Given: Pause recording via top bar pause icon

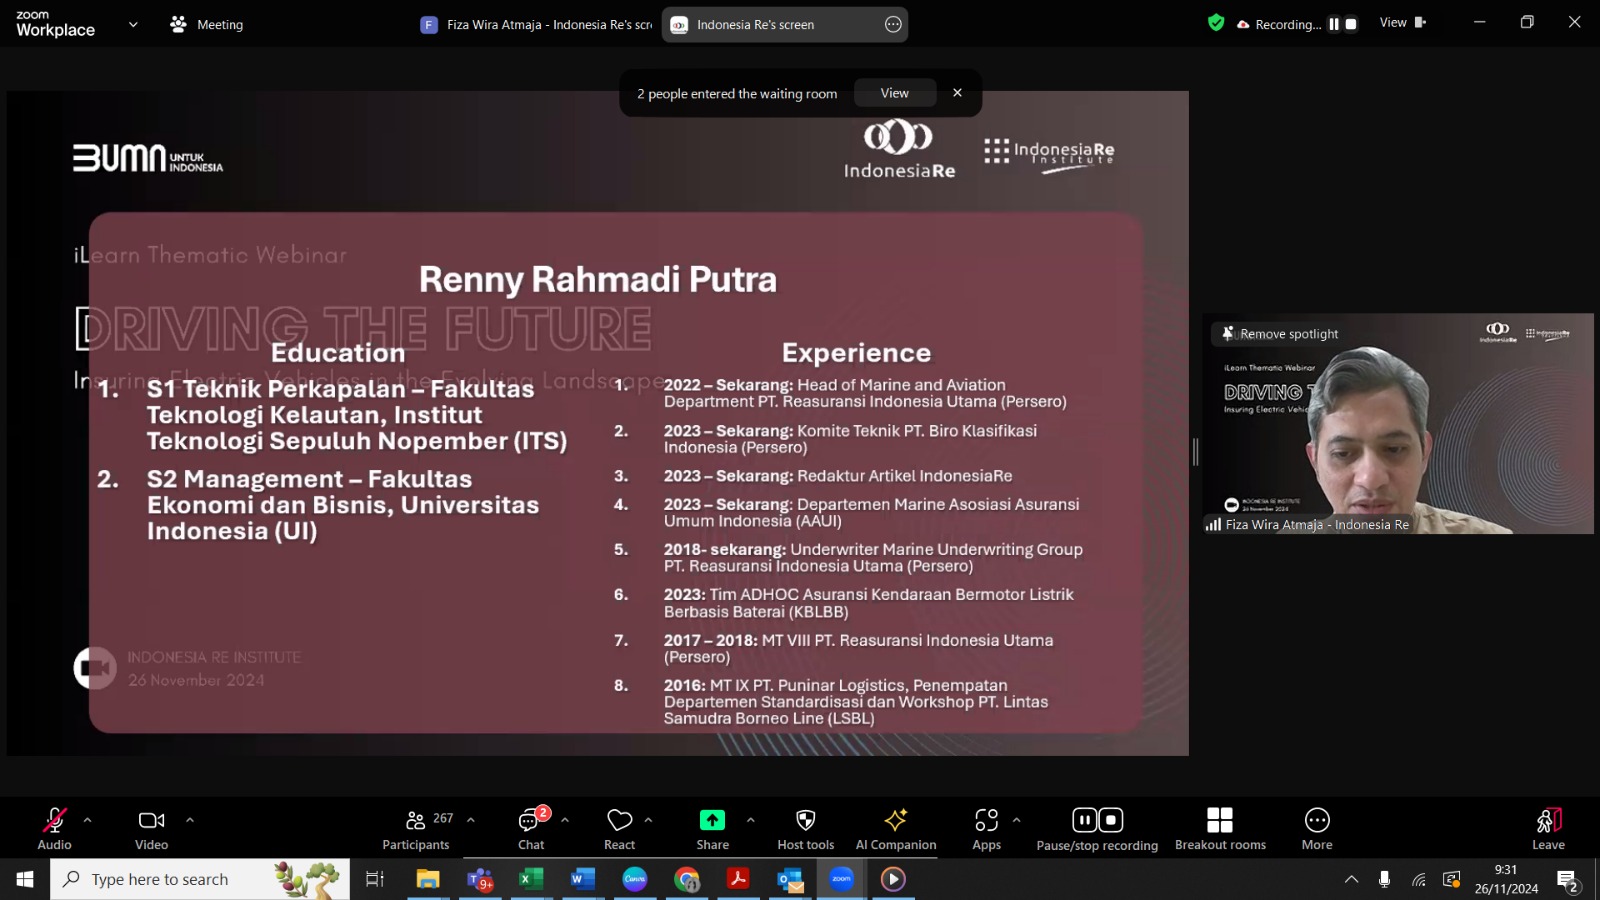Looking at the screenshot, I should click(x=1333, y=24).
